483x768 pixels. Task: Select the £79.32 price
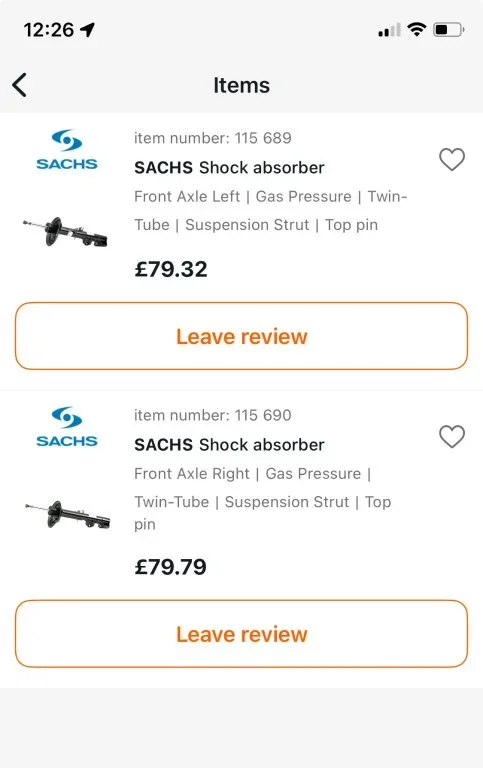click(171, 269)
